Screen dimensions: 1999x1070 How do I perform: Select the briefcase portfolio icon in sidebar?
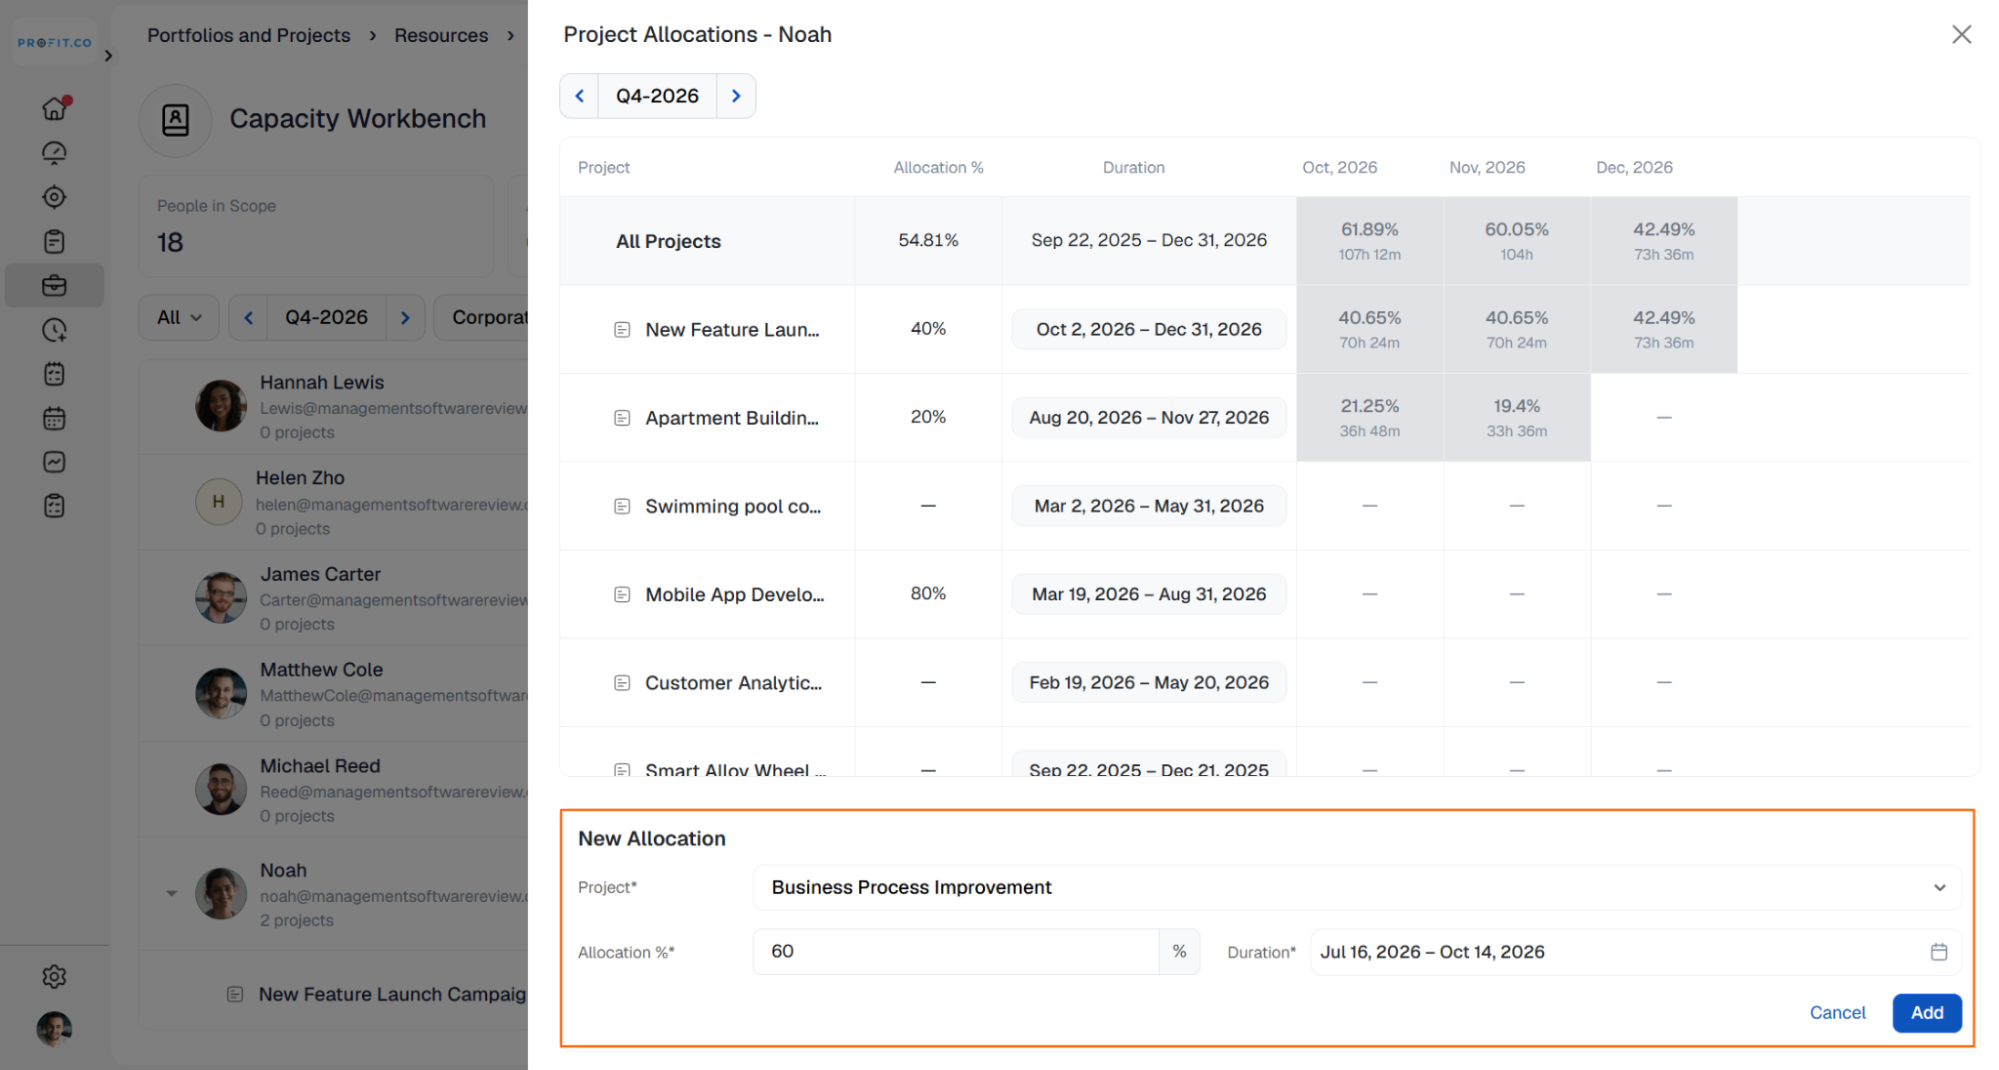tap(54, 286)
